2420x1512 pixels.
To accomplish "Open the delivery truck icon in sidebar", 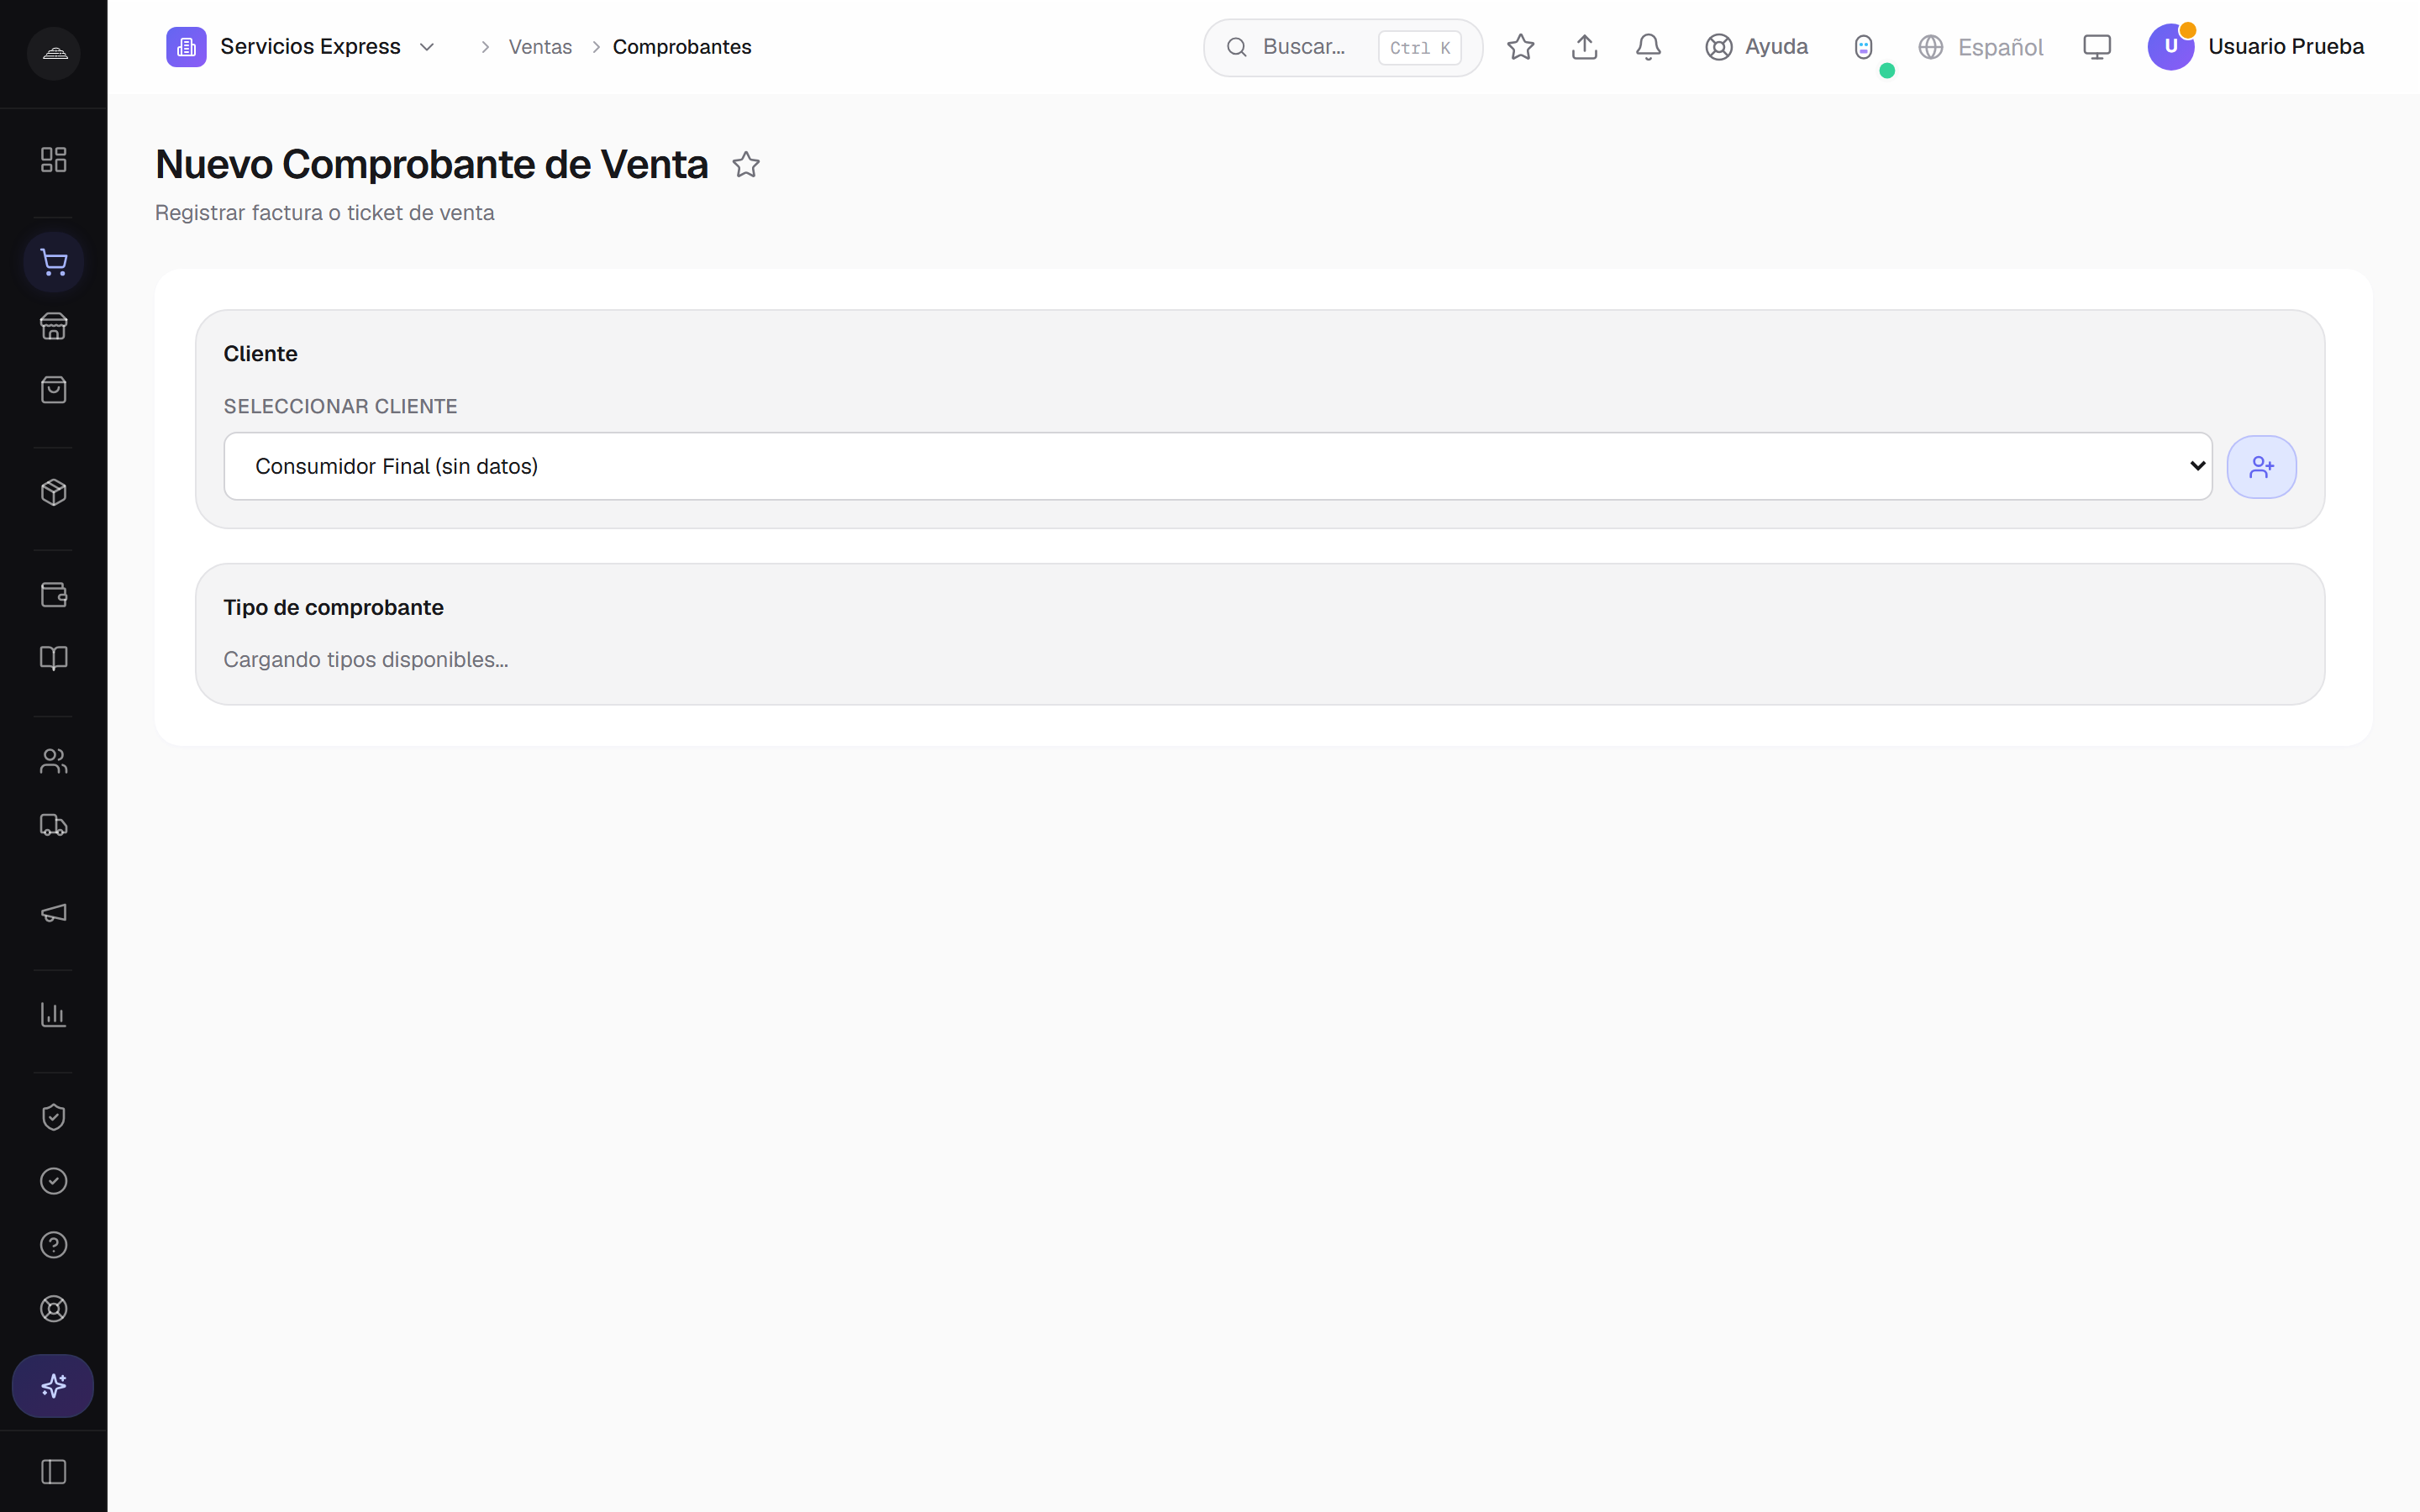I will pos(54,825).
